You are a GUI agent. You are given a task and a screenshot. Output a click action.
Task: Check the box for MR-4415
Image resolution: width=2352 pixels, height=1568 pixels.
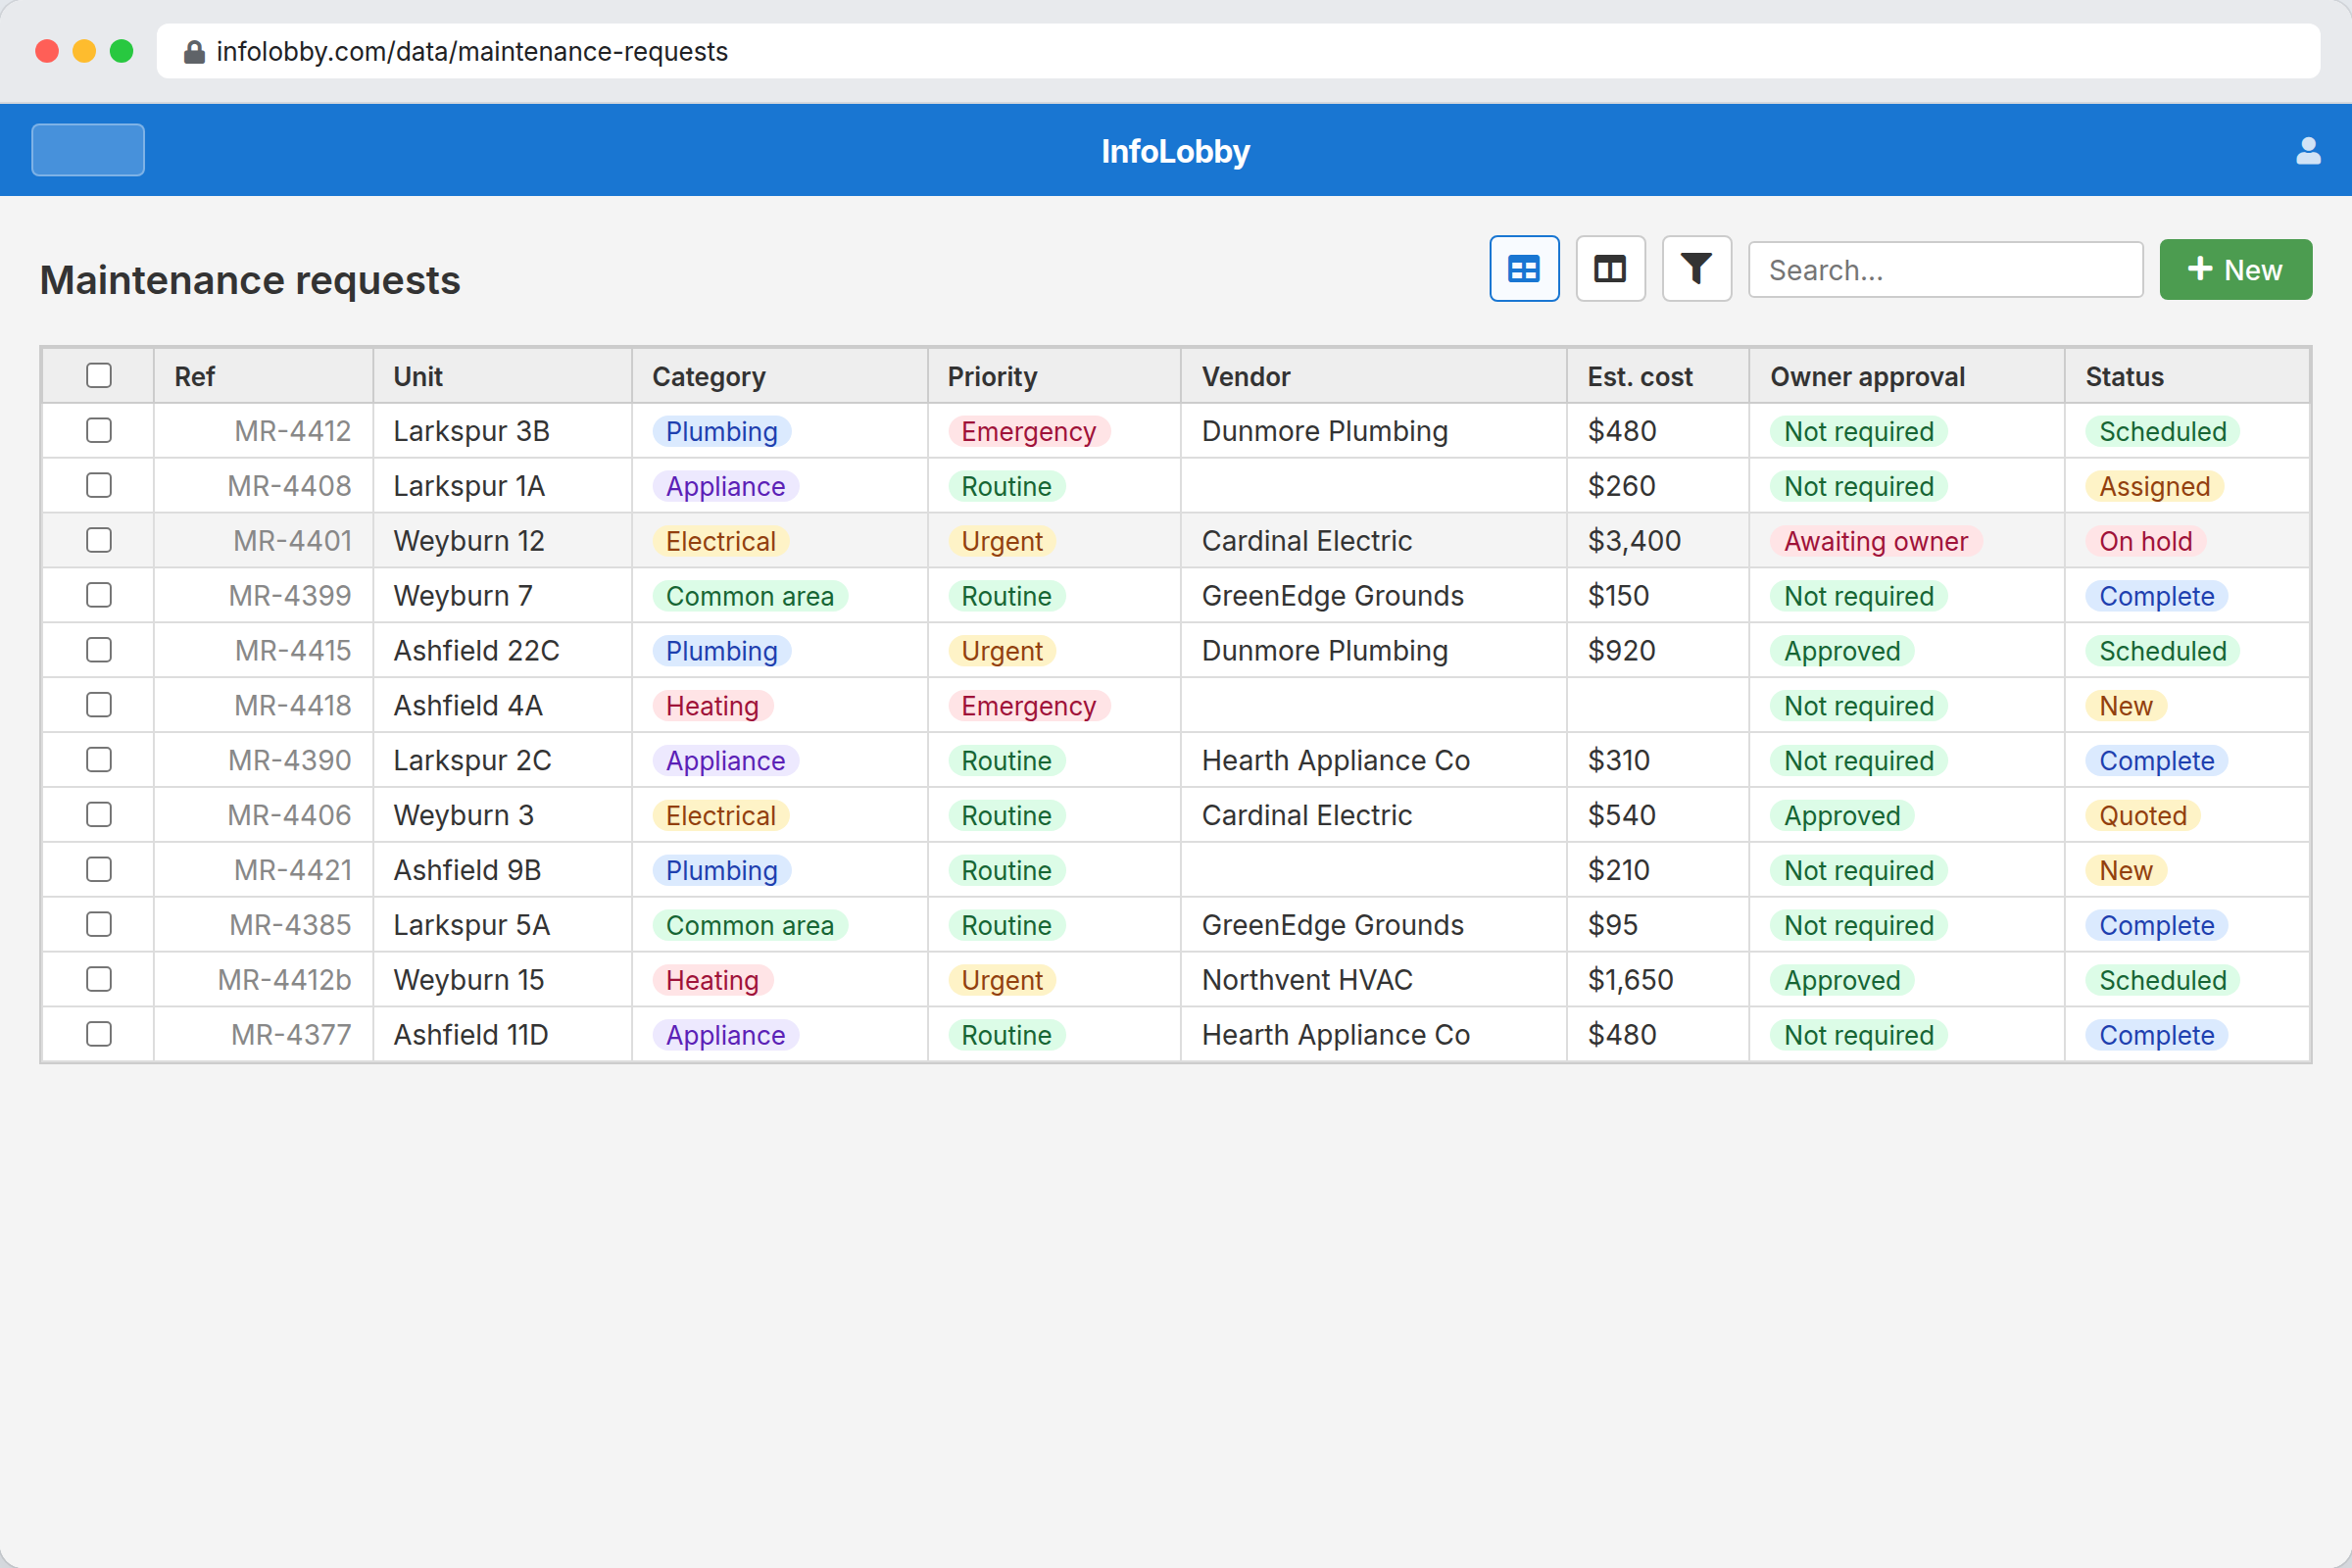[x=99, y=651]
